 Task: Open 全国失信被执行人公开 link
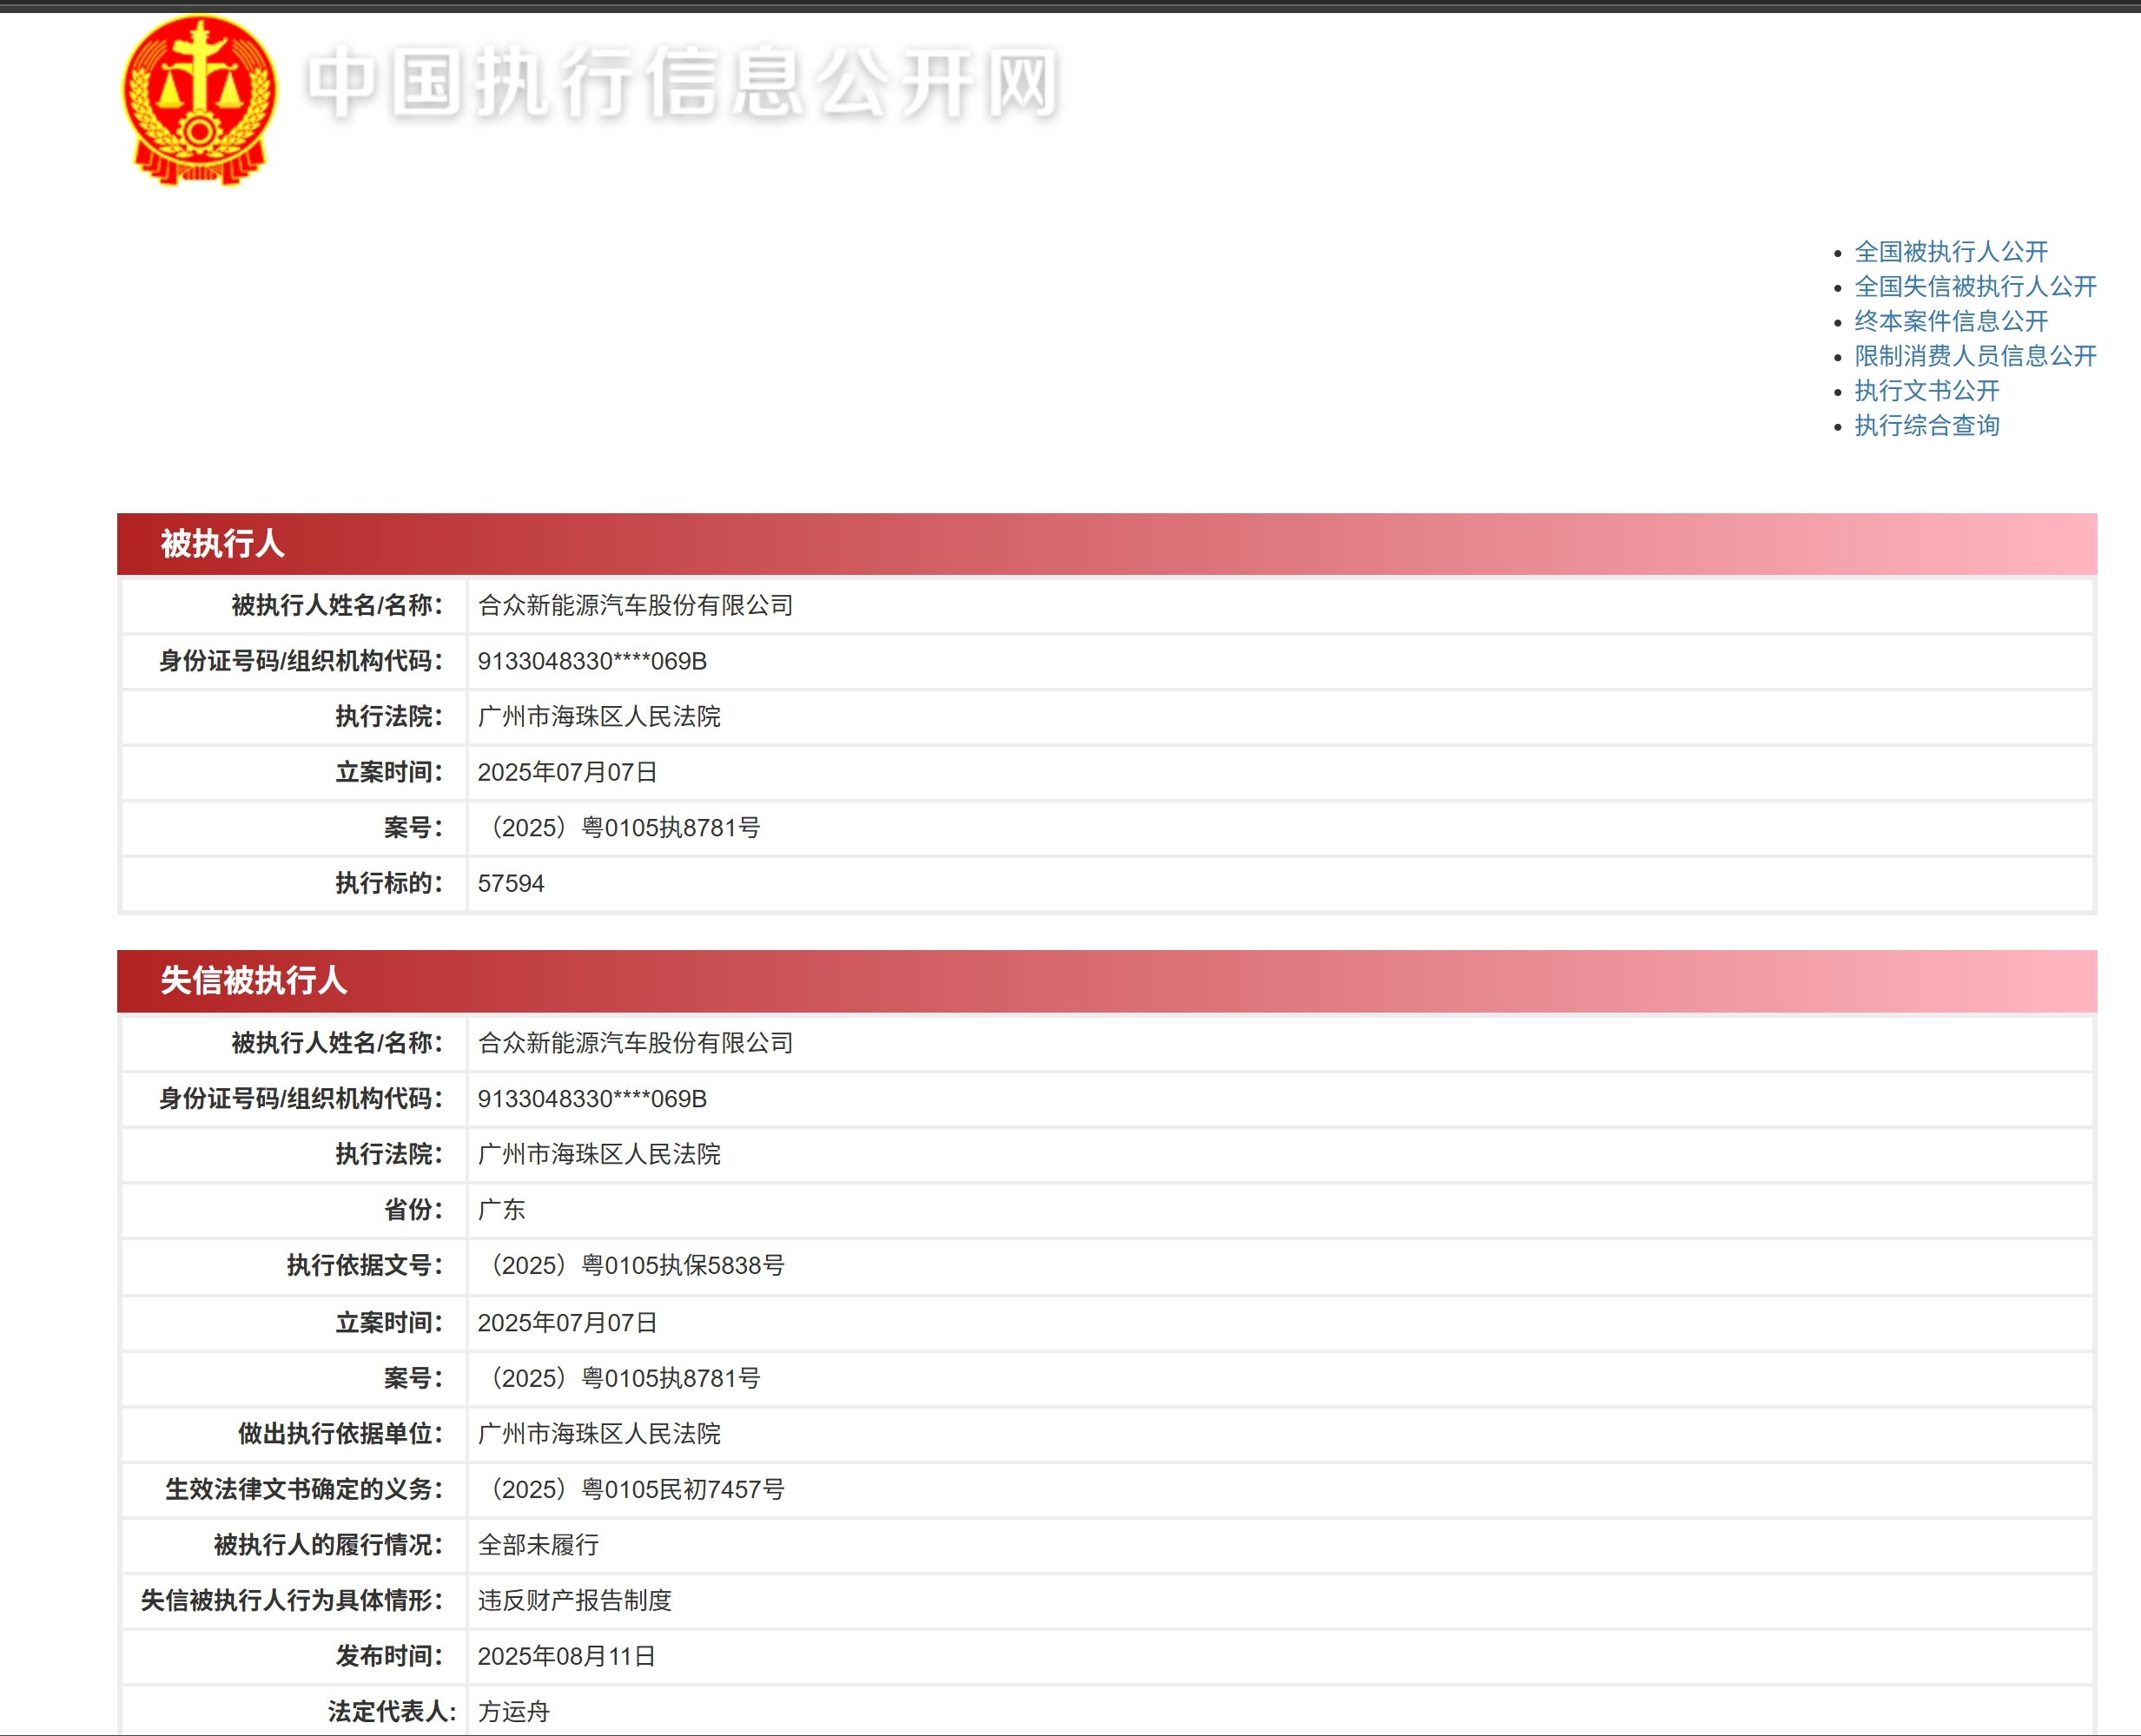1975,286
